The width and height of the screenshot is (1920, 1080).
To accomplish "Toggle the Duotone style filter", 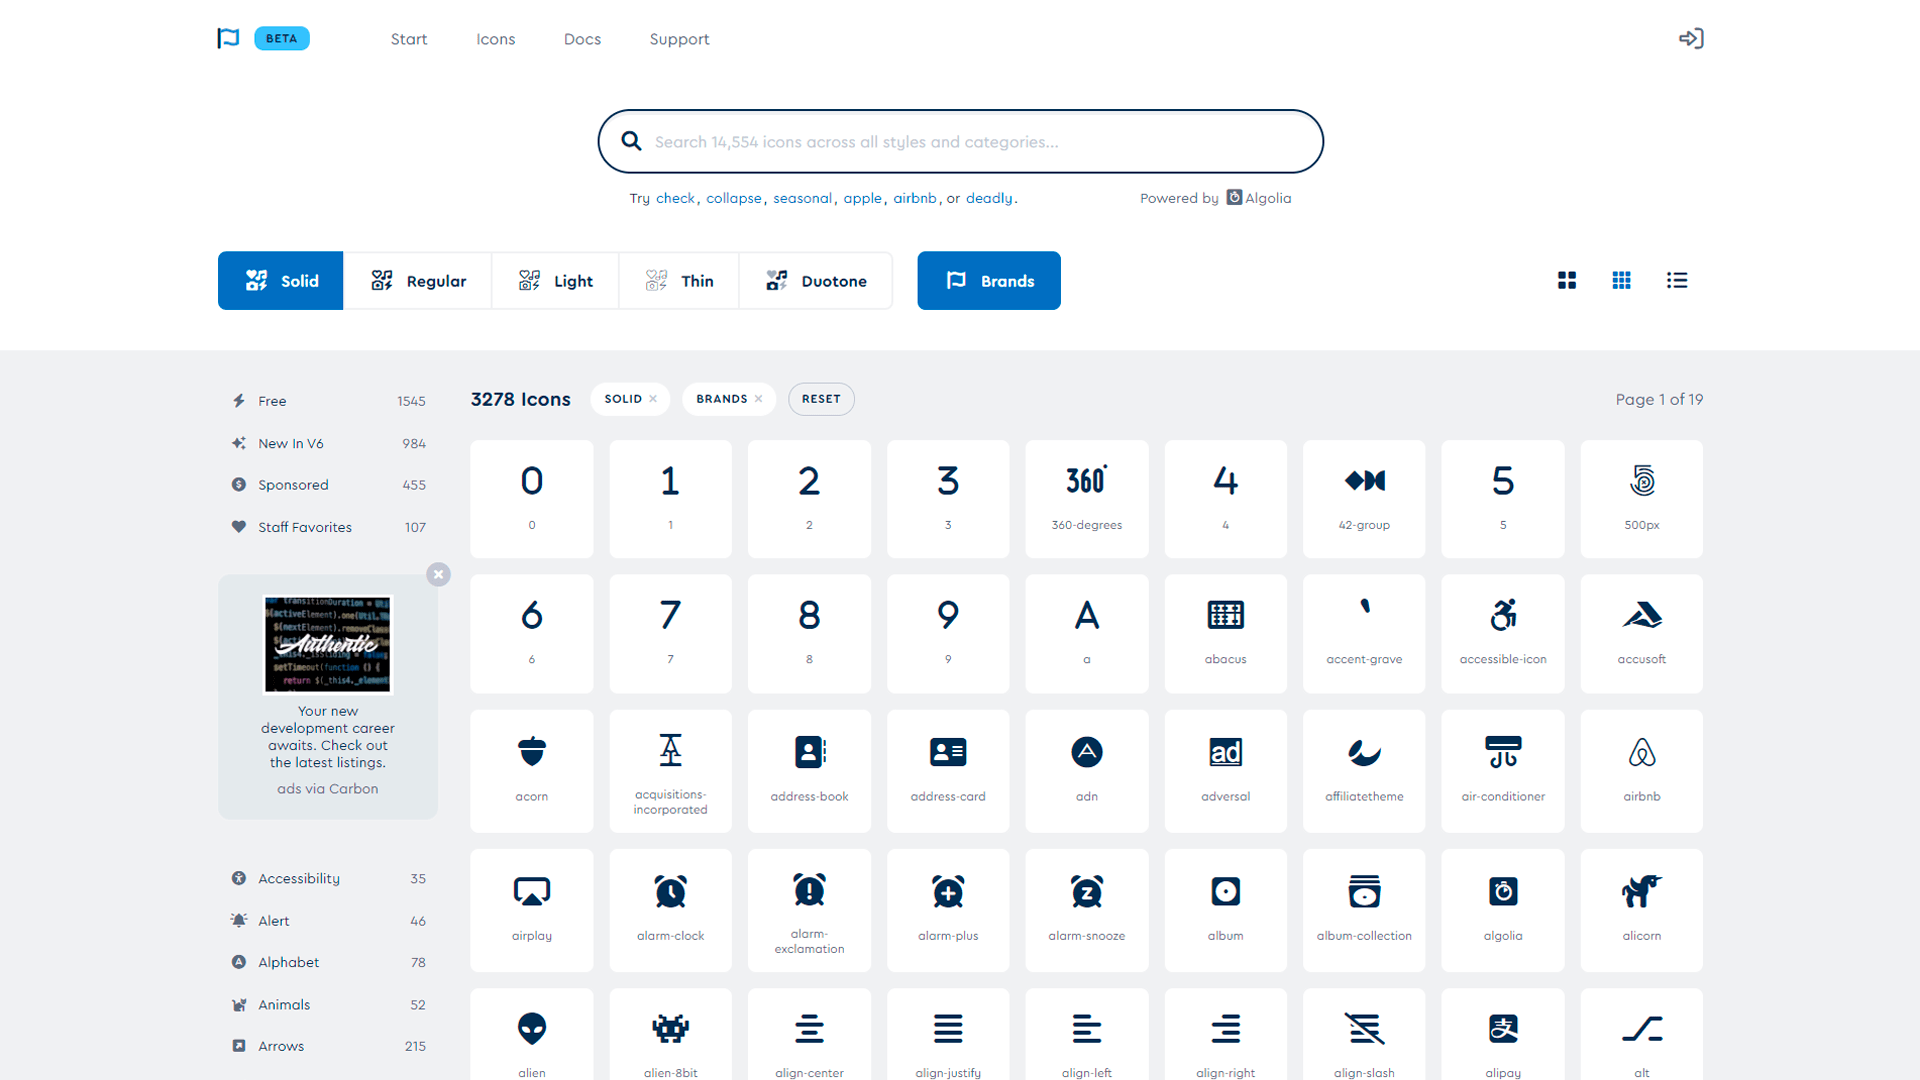I will click(816, 281).
